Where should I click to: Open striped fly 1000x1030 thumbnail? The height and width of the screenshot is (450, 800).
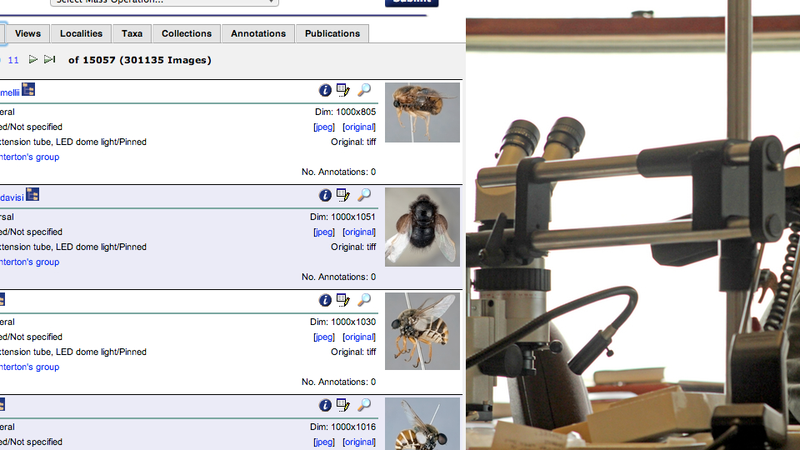422,331
